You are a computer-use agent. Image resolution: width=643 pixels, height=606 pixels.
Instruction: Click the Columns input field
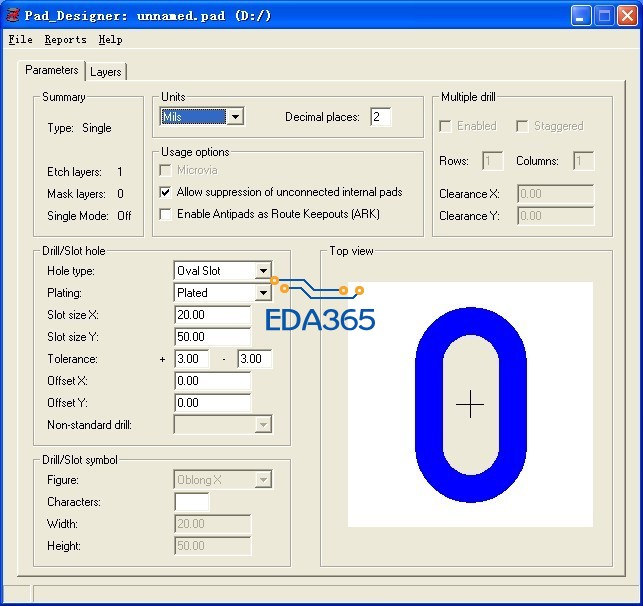(583, 161)
